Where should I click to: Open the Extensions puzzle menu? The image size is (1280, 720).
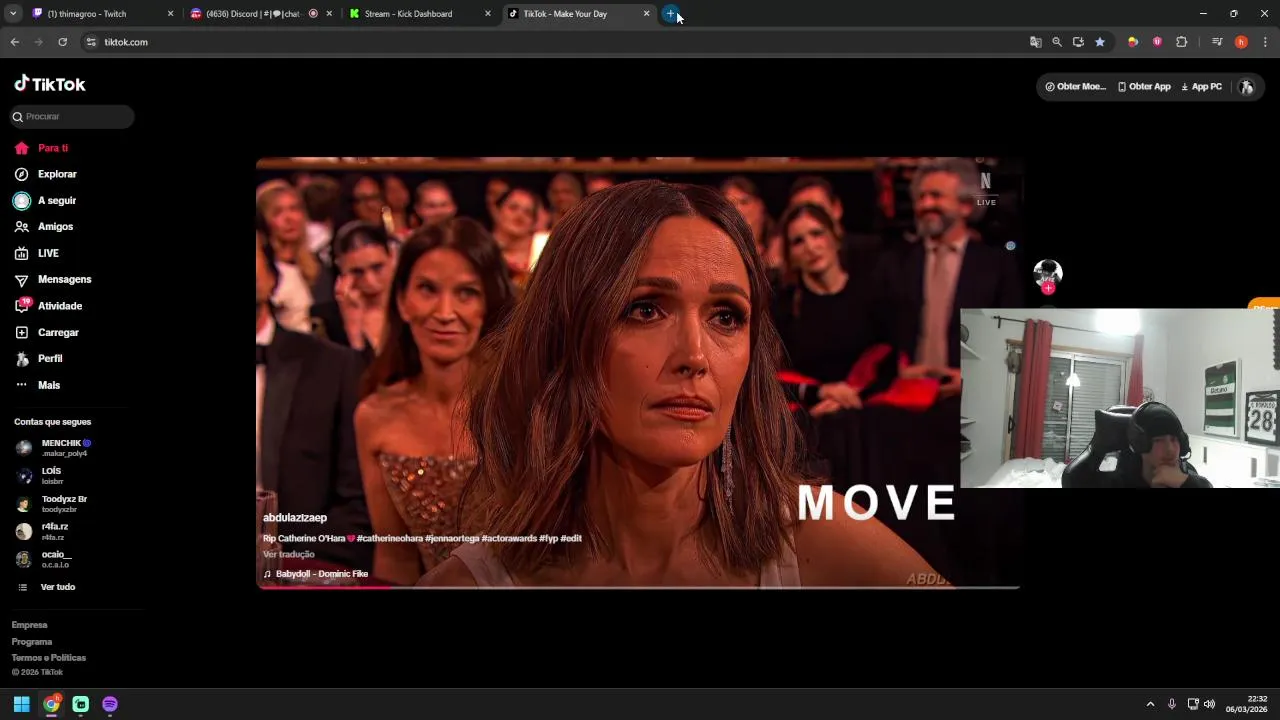pyautogui.click(x=1182, y=42)
